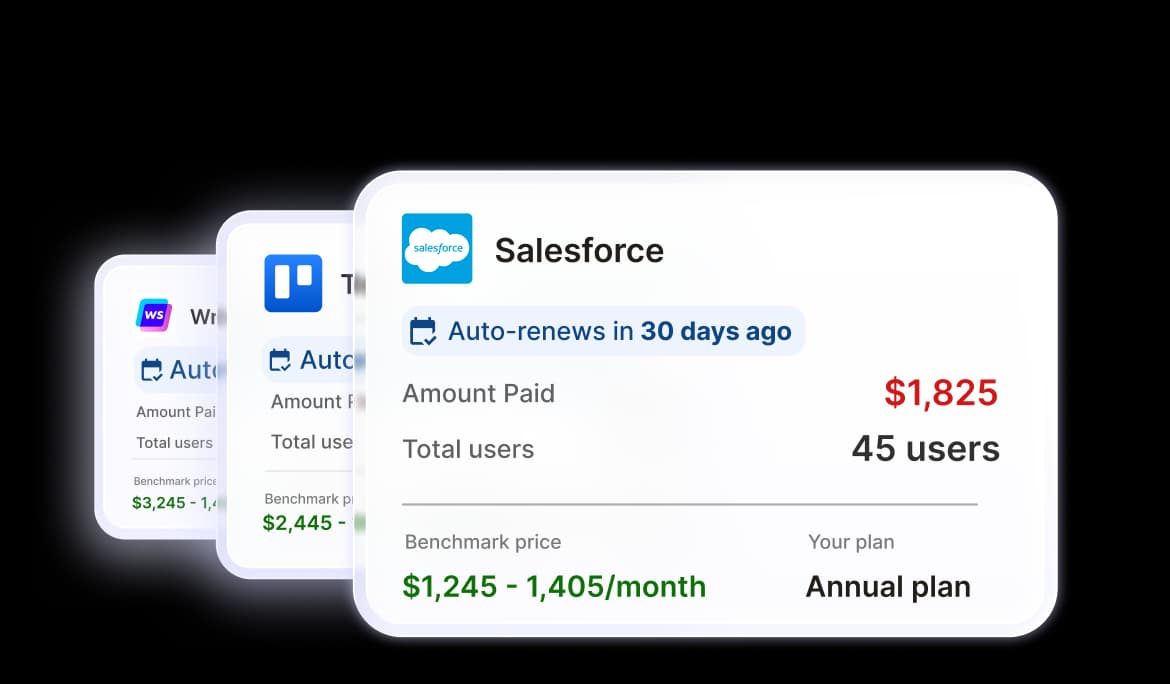Click the '$2,445' benchmark price on the Trello card
The image size is (1170, 684).
click(x=297, y=523)
